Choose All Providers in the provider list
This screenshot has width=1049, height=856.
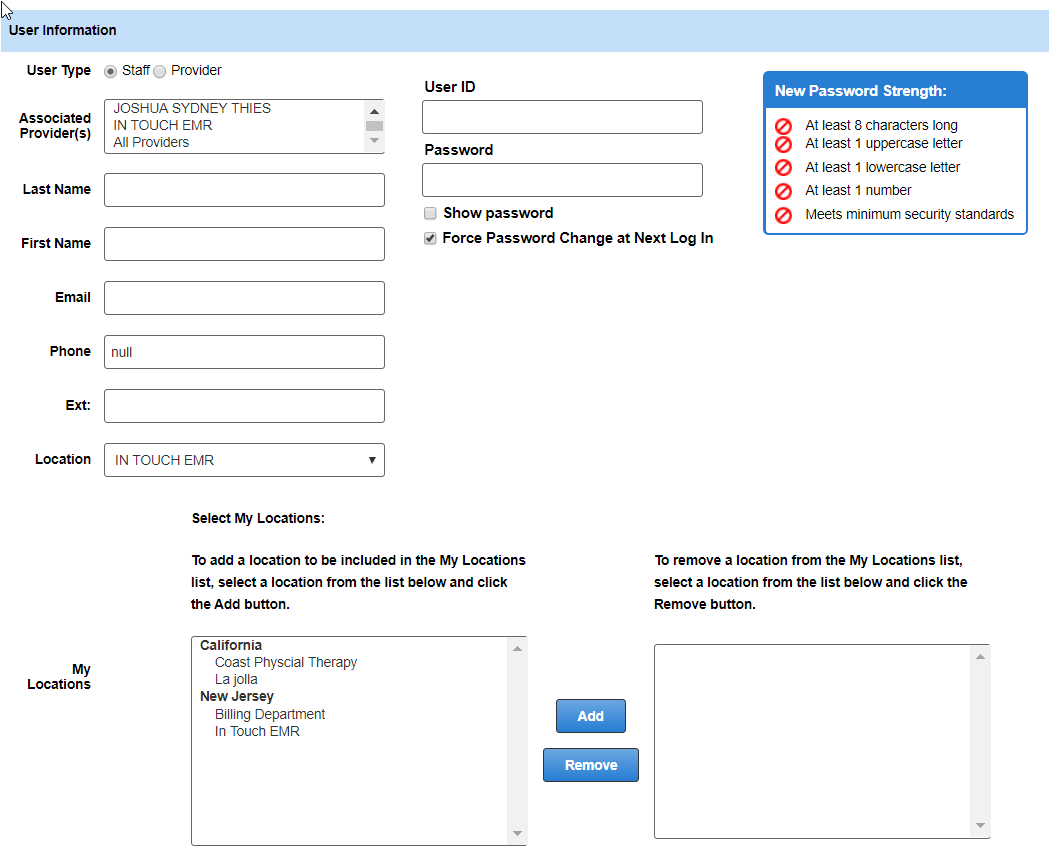(x=151, y=142)
